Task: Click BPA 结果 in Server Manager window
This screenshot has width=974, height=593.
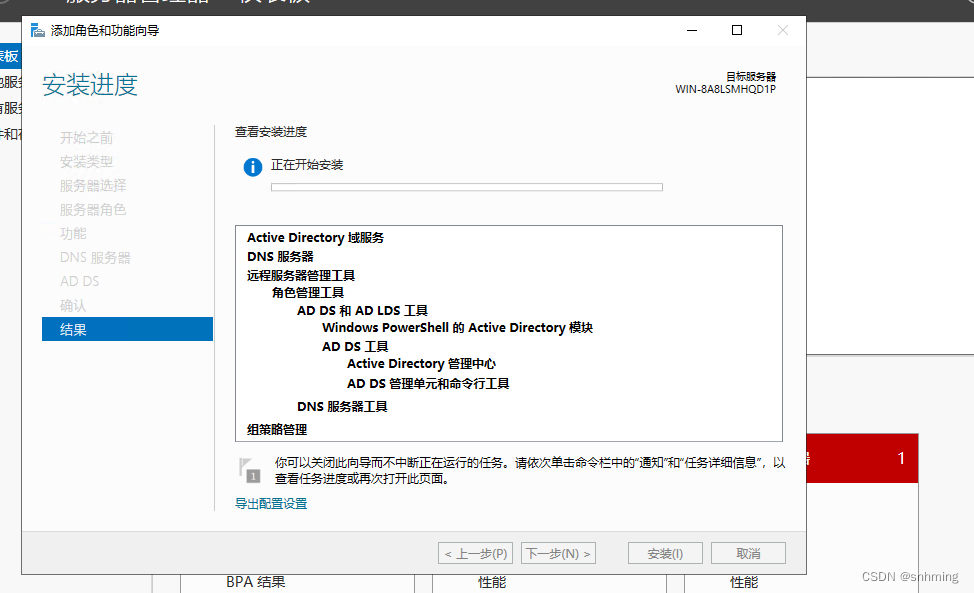Action: [255, 582]
